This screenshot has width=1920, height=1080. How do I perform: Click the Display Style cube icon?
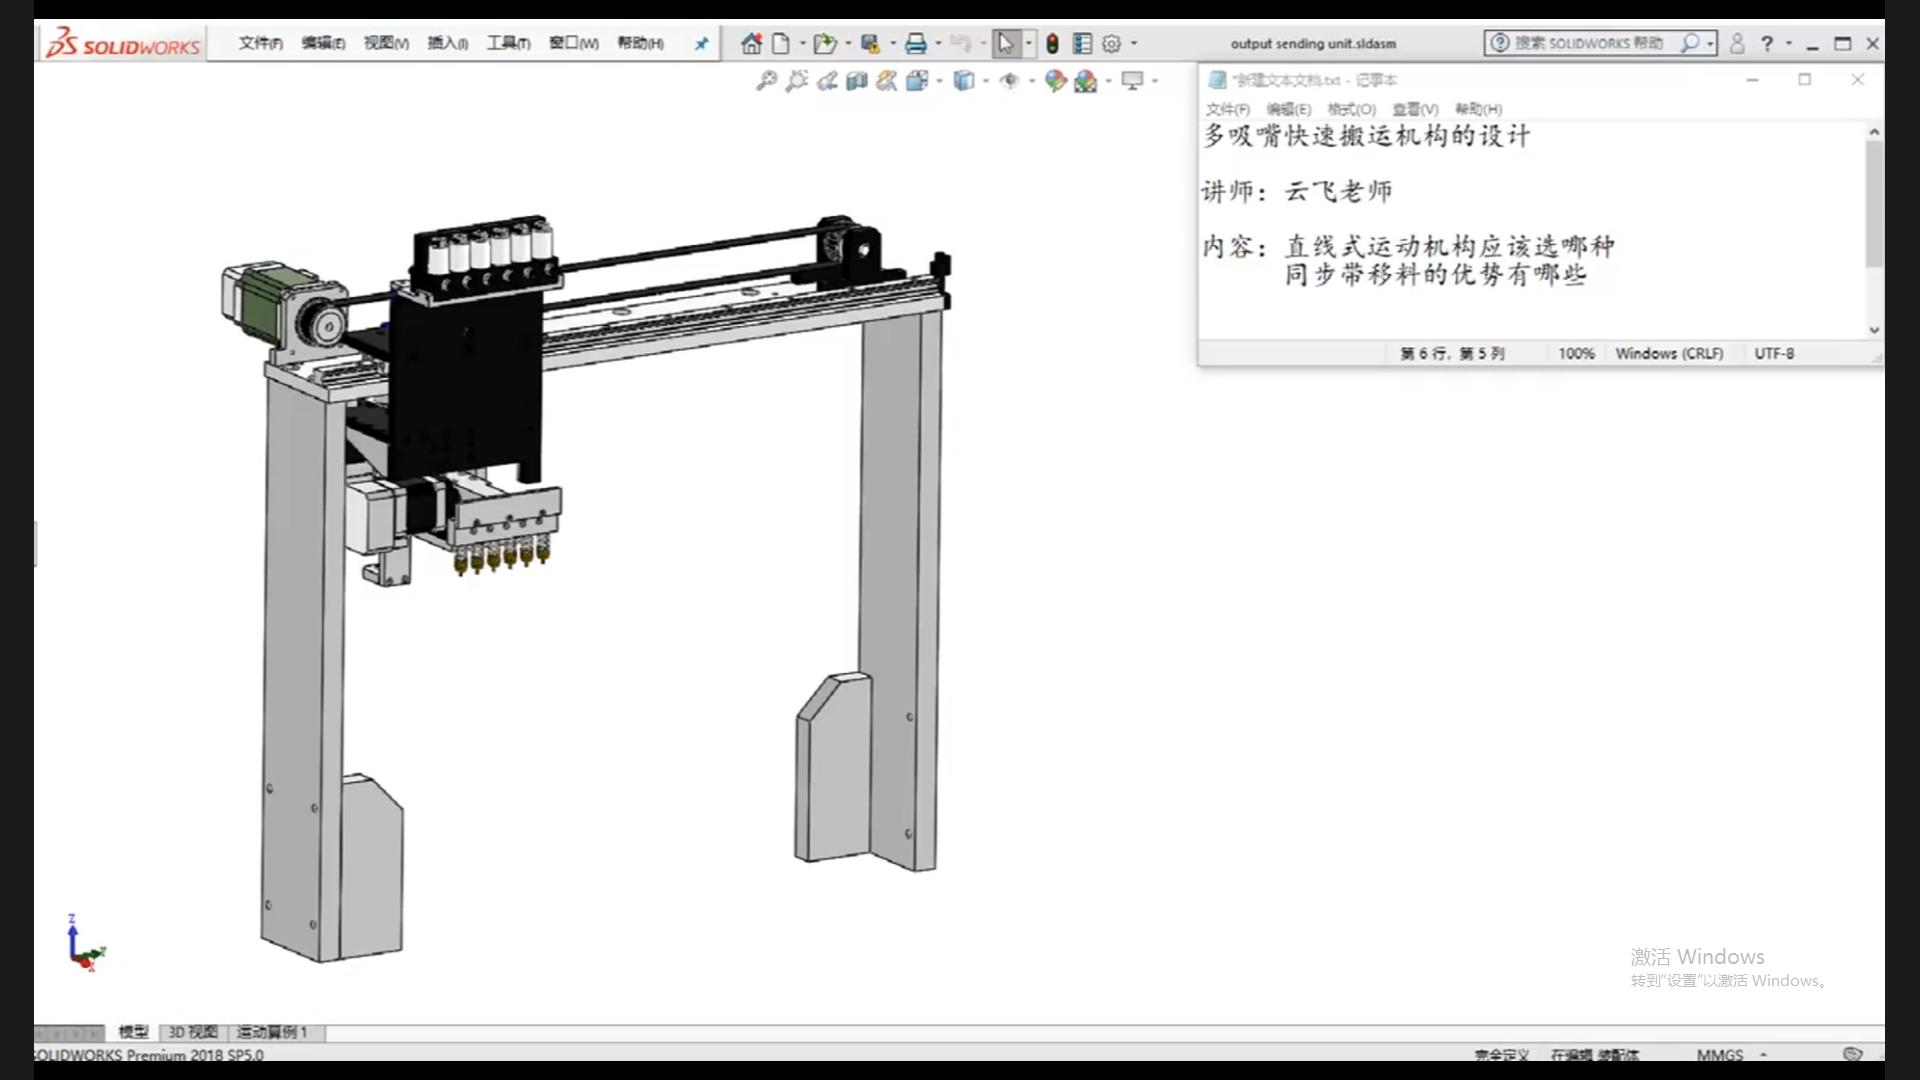[964, 81]
